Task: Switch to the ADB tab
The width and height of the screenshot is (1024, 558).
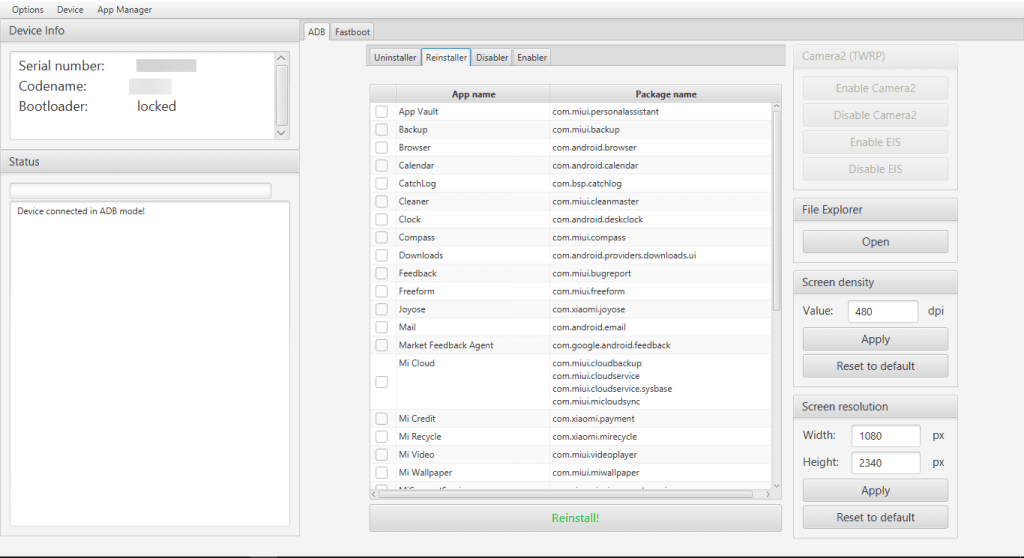Action: click(317, 31)
